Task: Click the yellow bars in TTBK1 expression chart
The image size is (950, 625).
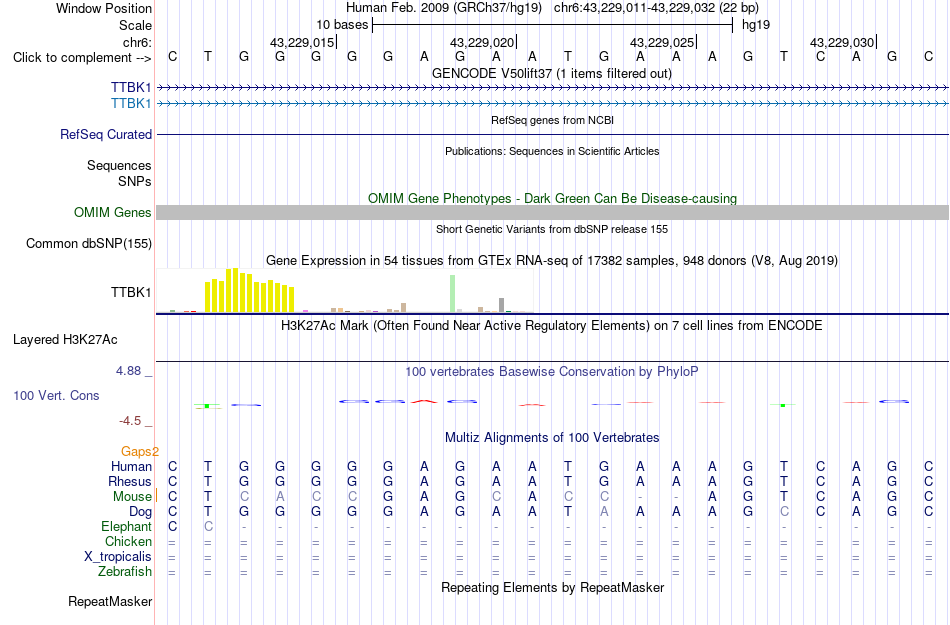Action: click(x=250, y=291)
